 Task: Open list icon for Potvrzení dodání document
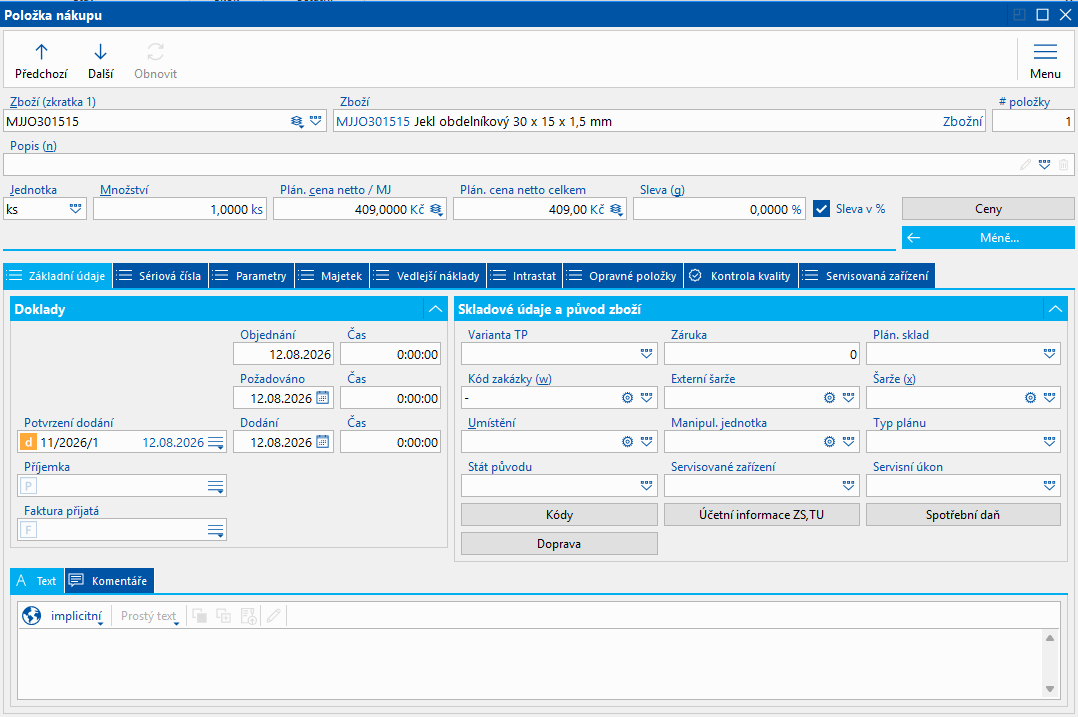216,443
